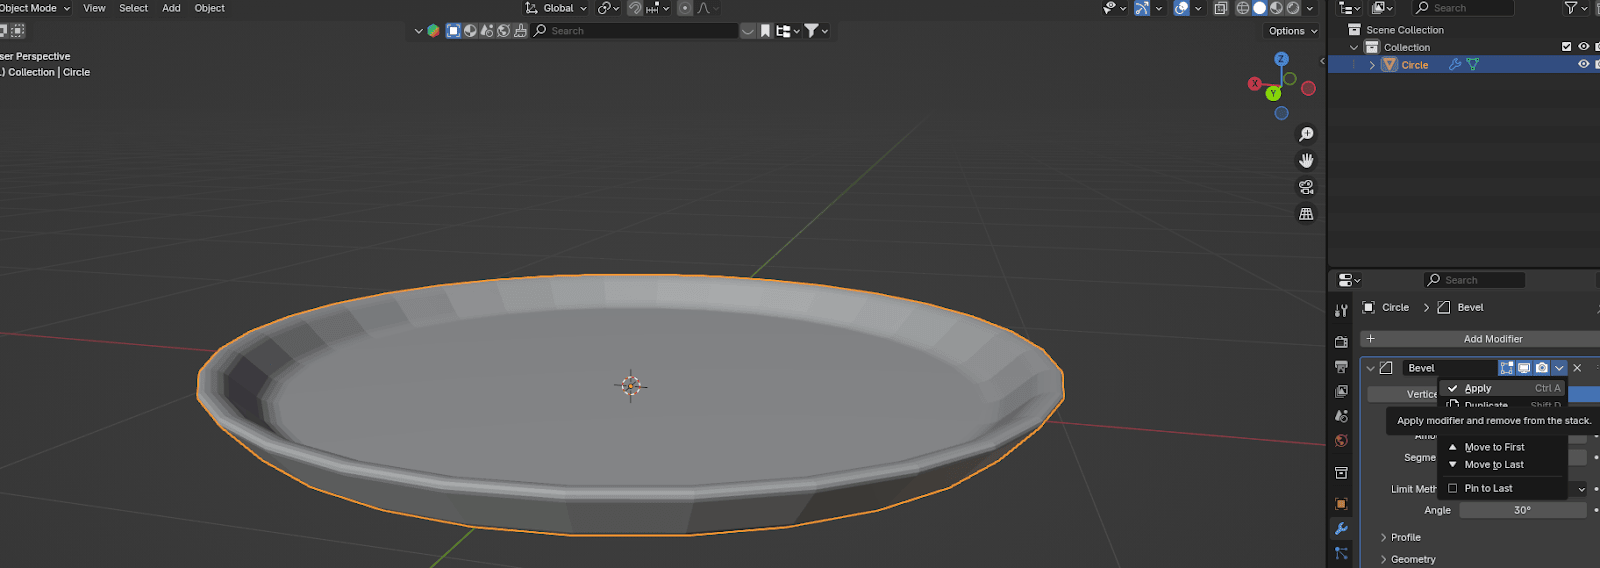Toggle Bevel modifier realtime viewport display
This screenshot has height=568, width=1600.
(x=1524, y=368)
